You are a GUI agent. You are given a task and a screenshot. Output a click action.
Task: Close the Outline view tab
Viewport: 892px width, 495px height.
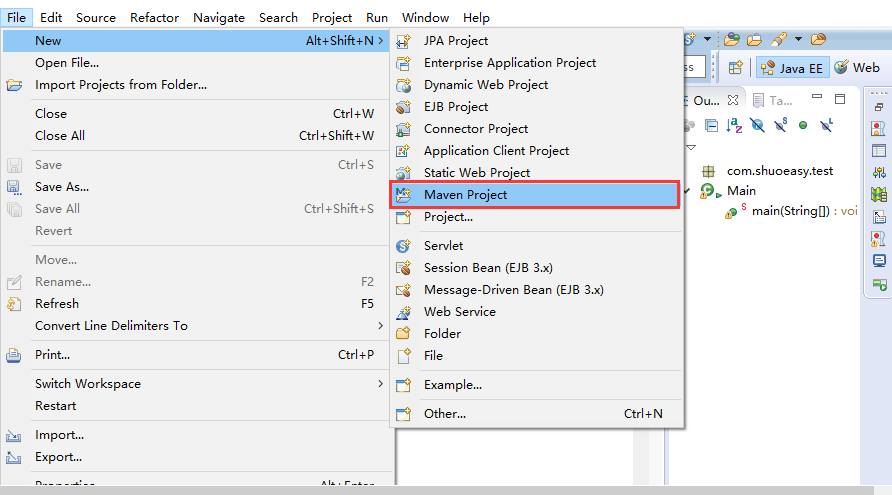(x=733, y=100)
